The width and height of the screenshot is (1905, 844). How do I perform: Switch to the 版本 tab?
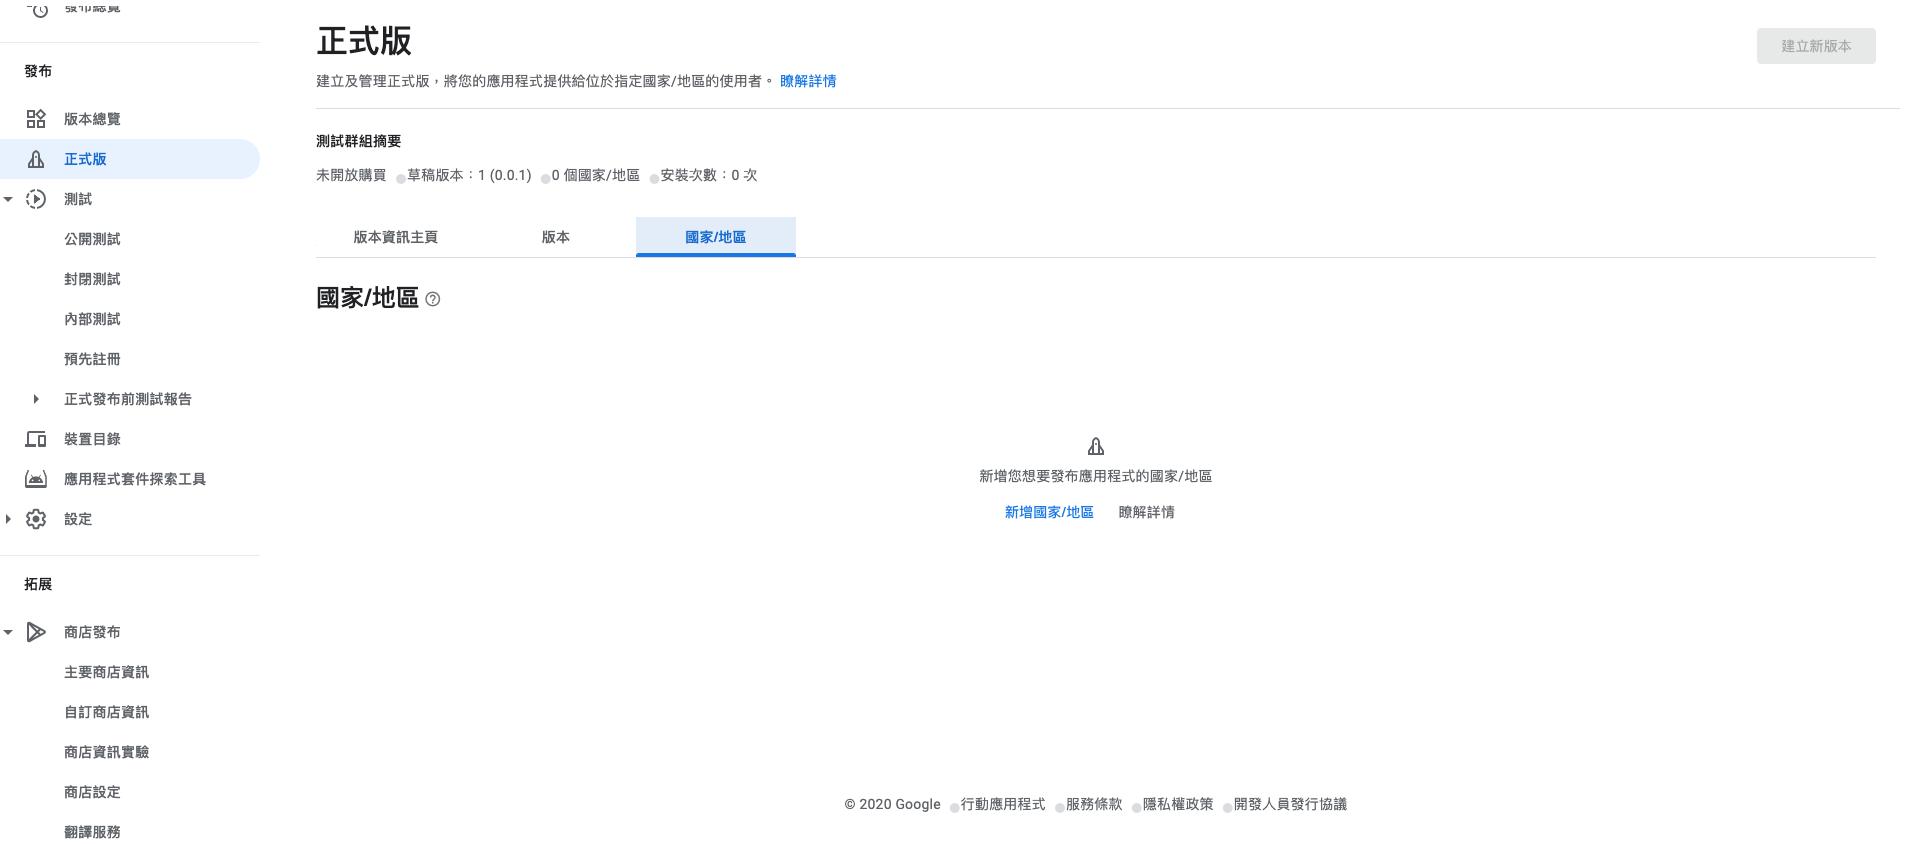pyautogui.click(x=555, y=237)
